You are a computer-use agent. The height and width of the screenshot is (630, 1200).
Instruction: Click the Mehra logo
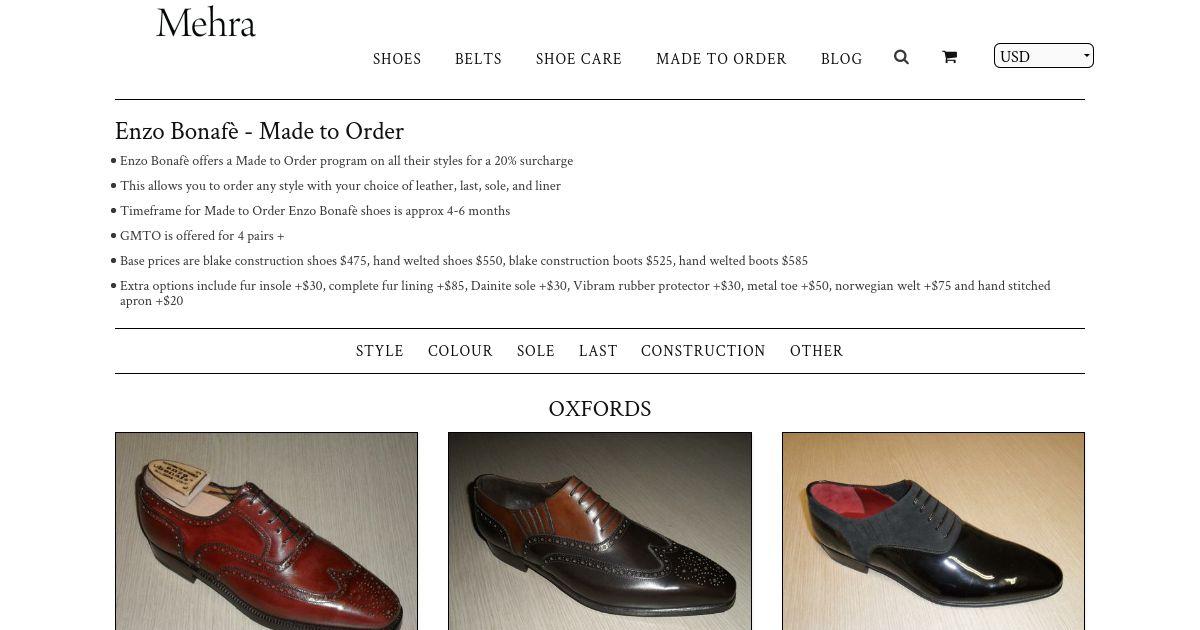click(206, 24)
